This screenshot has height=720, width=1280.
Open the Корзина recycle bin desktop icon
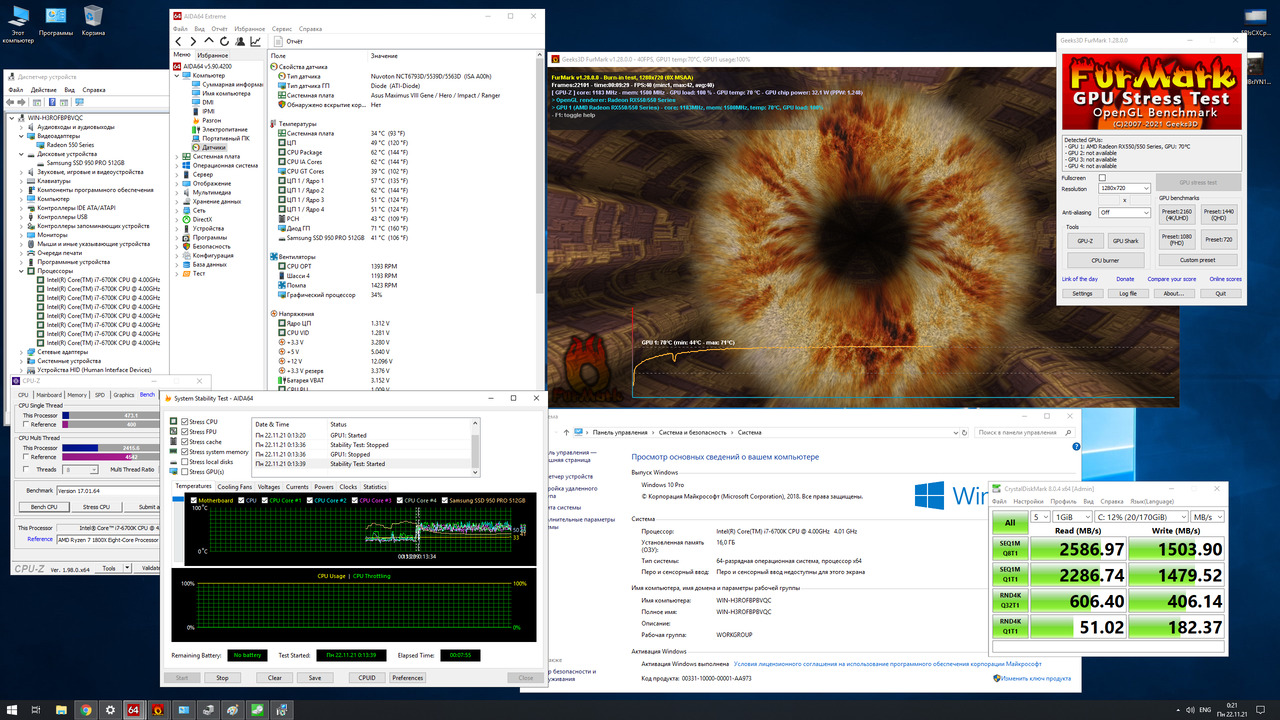(93, 16)
